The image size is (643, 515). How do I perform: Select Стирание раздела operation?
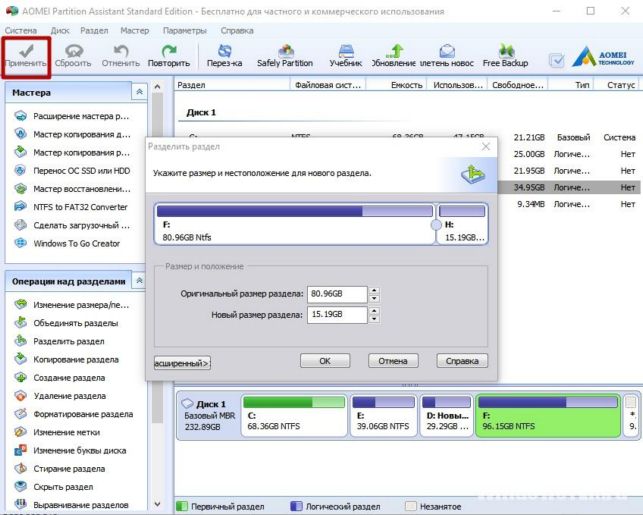coord(59,468)
